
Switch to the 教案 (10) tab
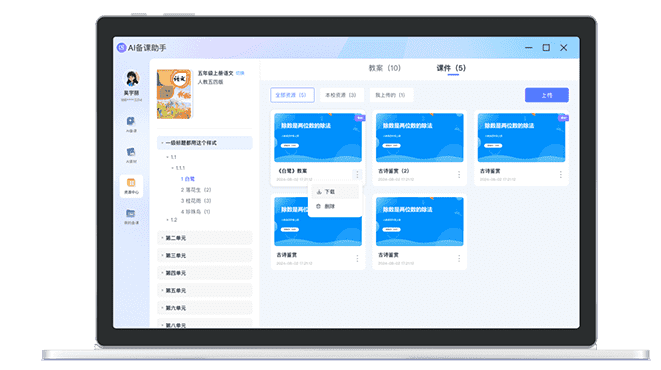(384, 68)
